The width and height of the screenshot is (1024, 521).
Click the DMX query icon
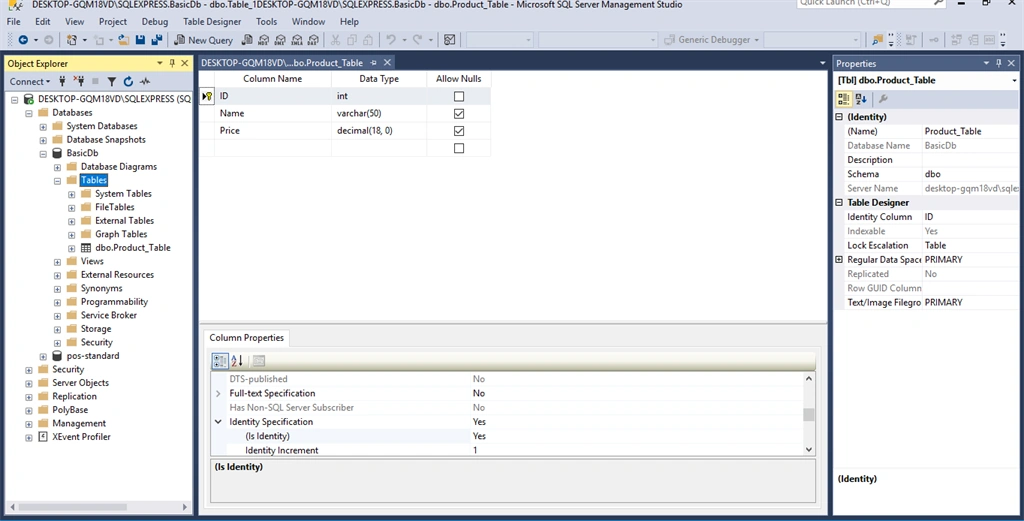pyautogui.click(x=280, y=40)
